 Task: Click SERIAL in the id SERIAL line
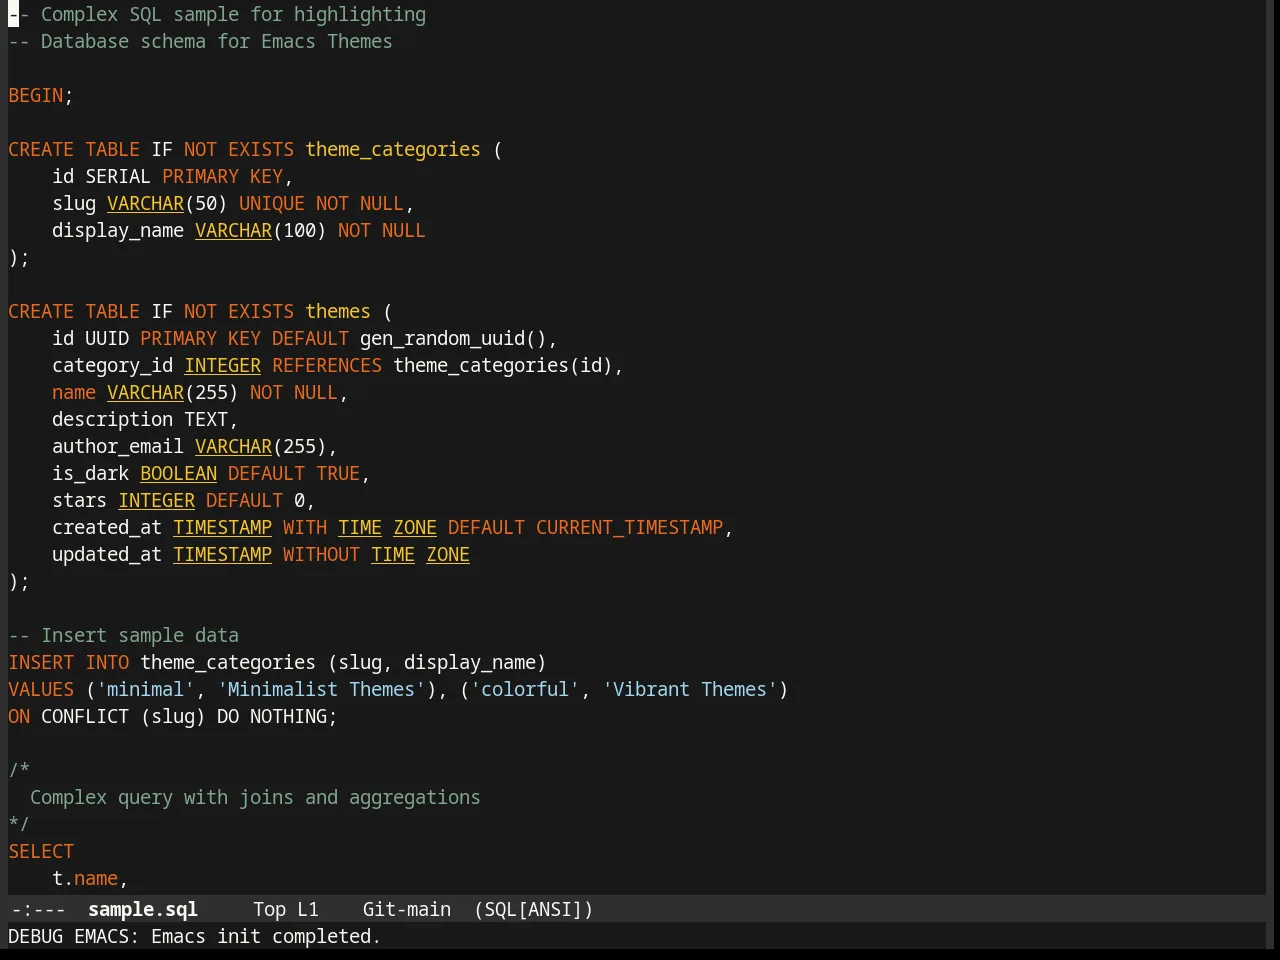pyautogui.click(x=118, y=176)
